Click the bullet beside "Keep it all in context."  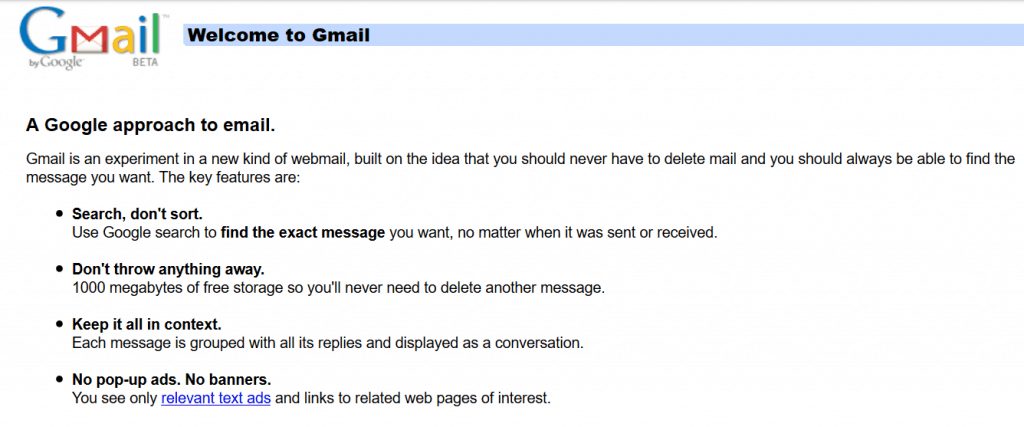tap(59, 325)
